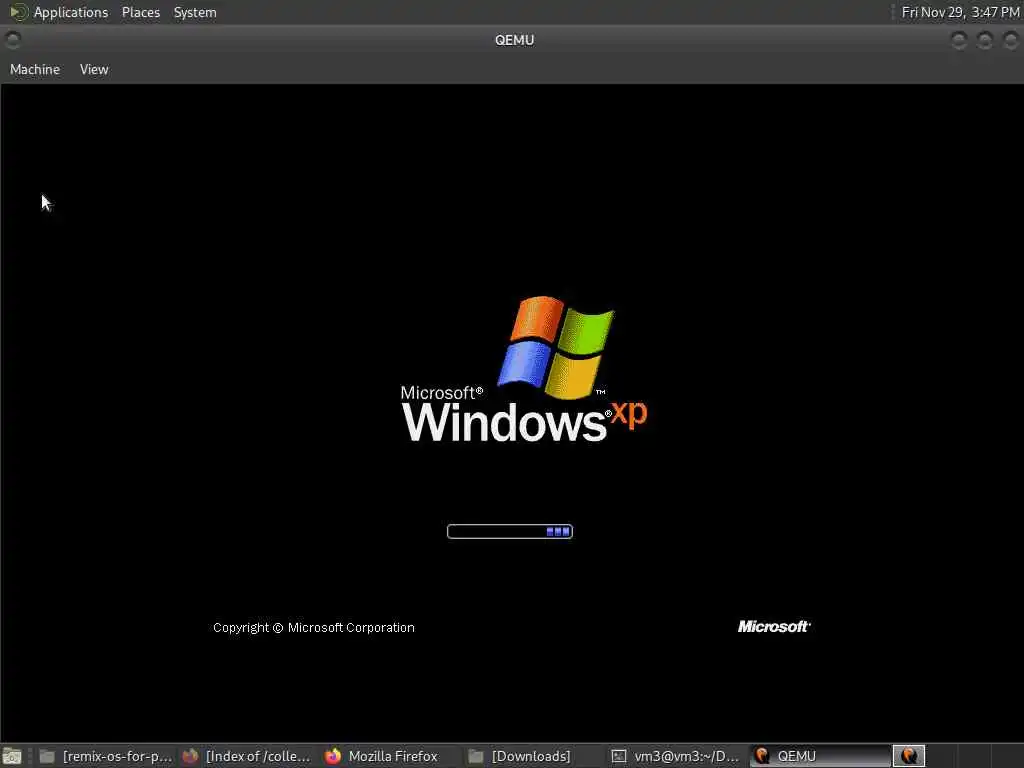Screen dimensions: 1024x768
Task: Open the View menu in QEMU
Action: click(94, 69)
